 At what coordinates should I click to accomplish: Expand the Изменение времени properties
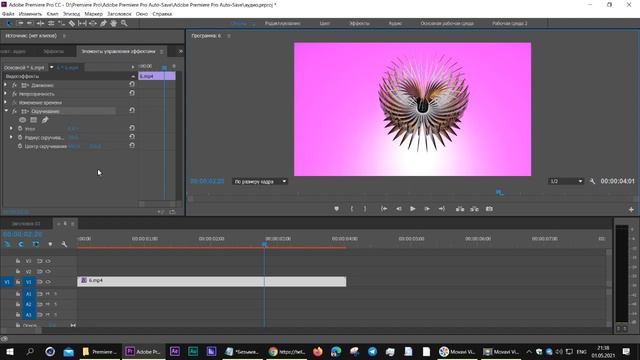click(x=5, y=102)
